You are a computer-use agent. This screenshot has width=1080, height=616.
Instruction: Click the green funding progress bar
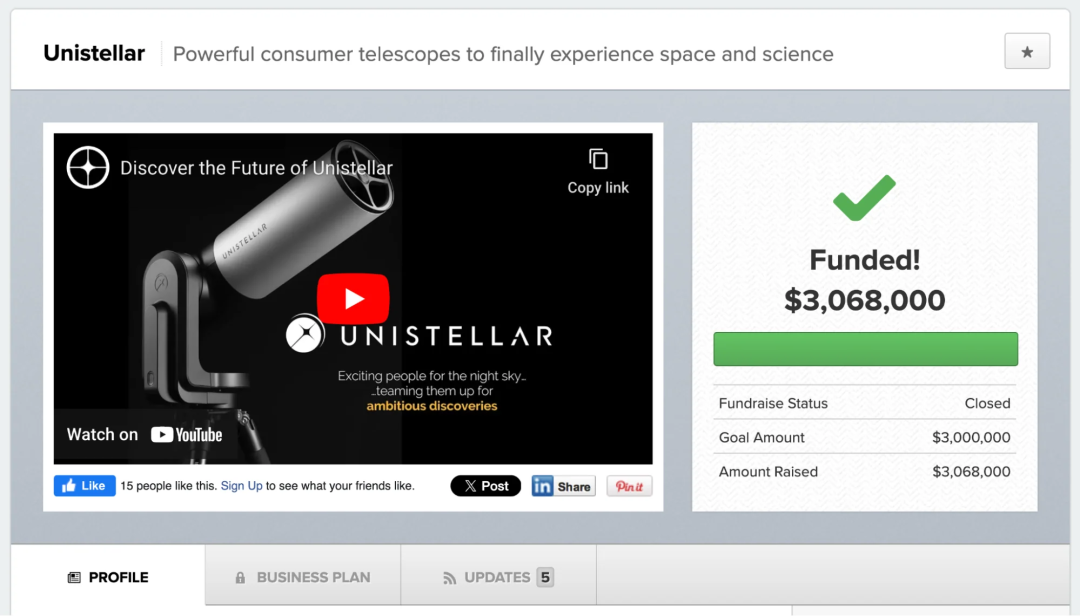[x=865, y=349]
